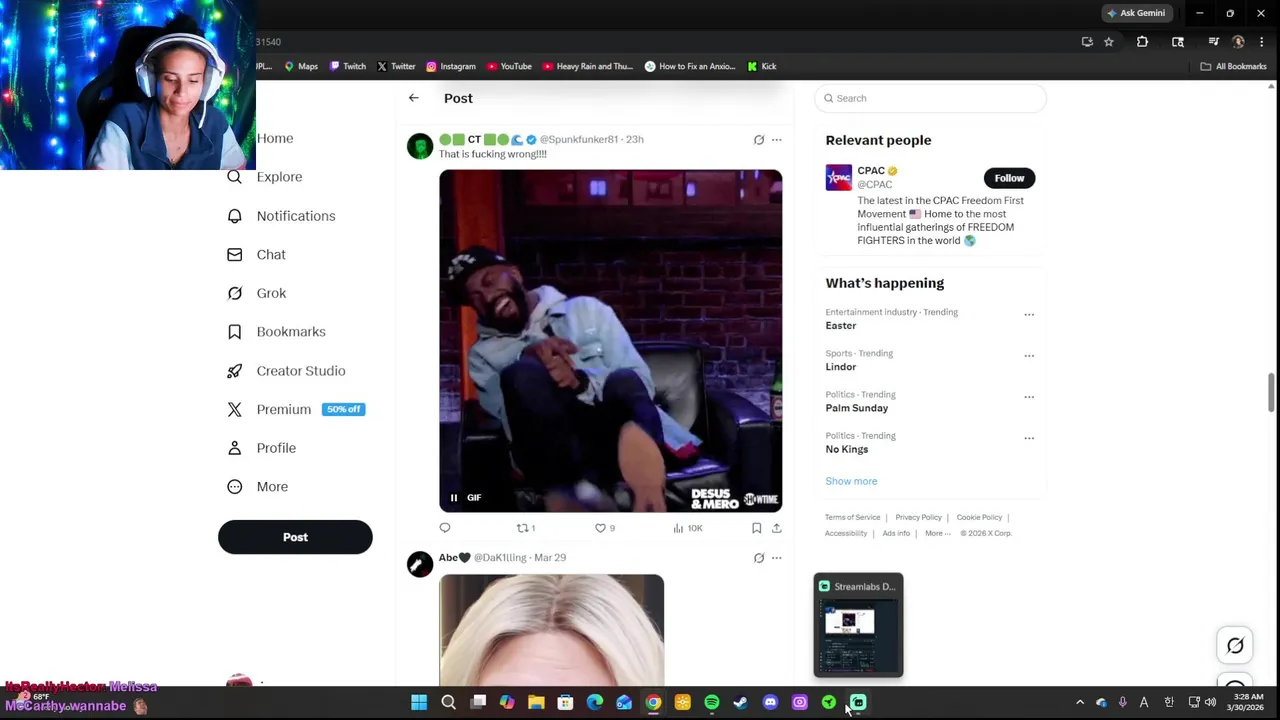Open more options on CT's reply
This screenshot has height=720, width=1280.
[777, 140]
